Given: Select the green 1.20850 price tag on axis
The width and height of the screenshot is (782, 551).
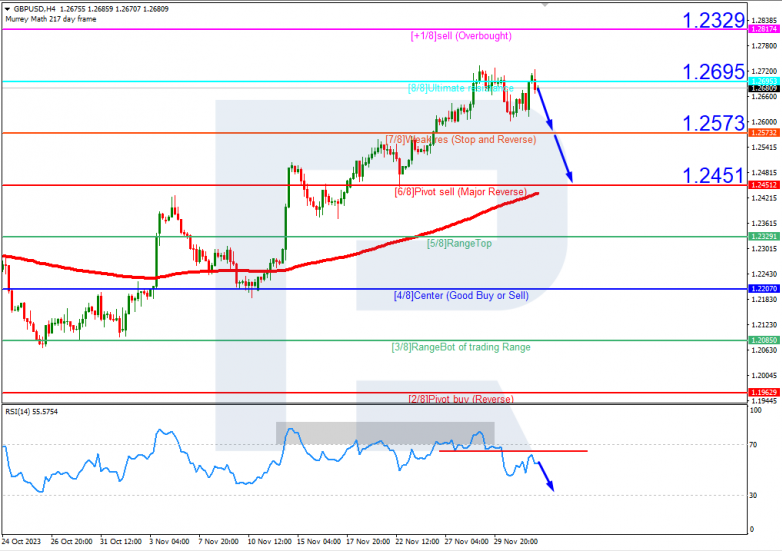Looking at the screenshot, I should 764,340.
